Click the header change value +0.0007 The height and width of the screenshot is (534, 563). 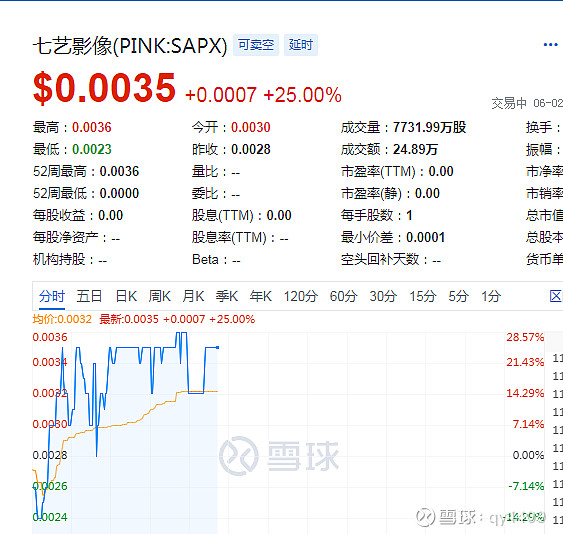pyautogui.click(x=221, y=95)
